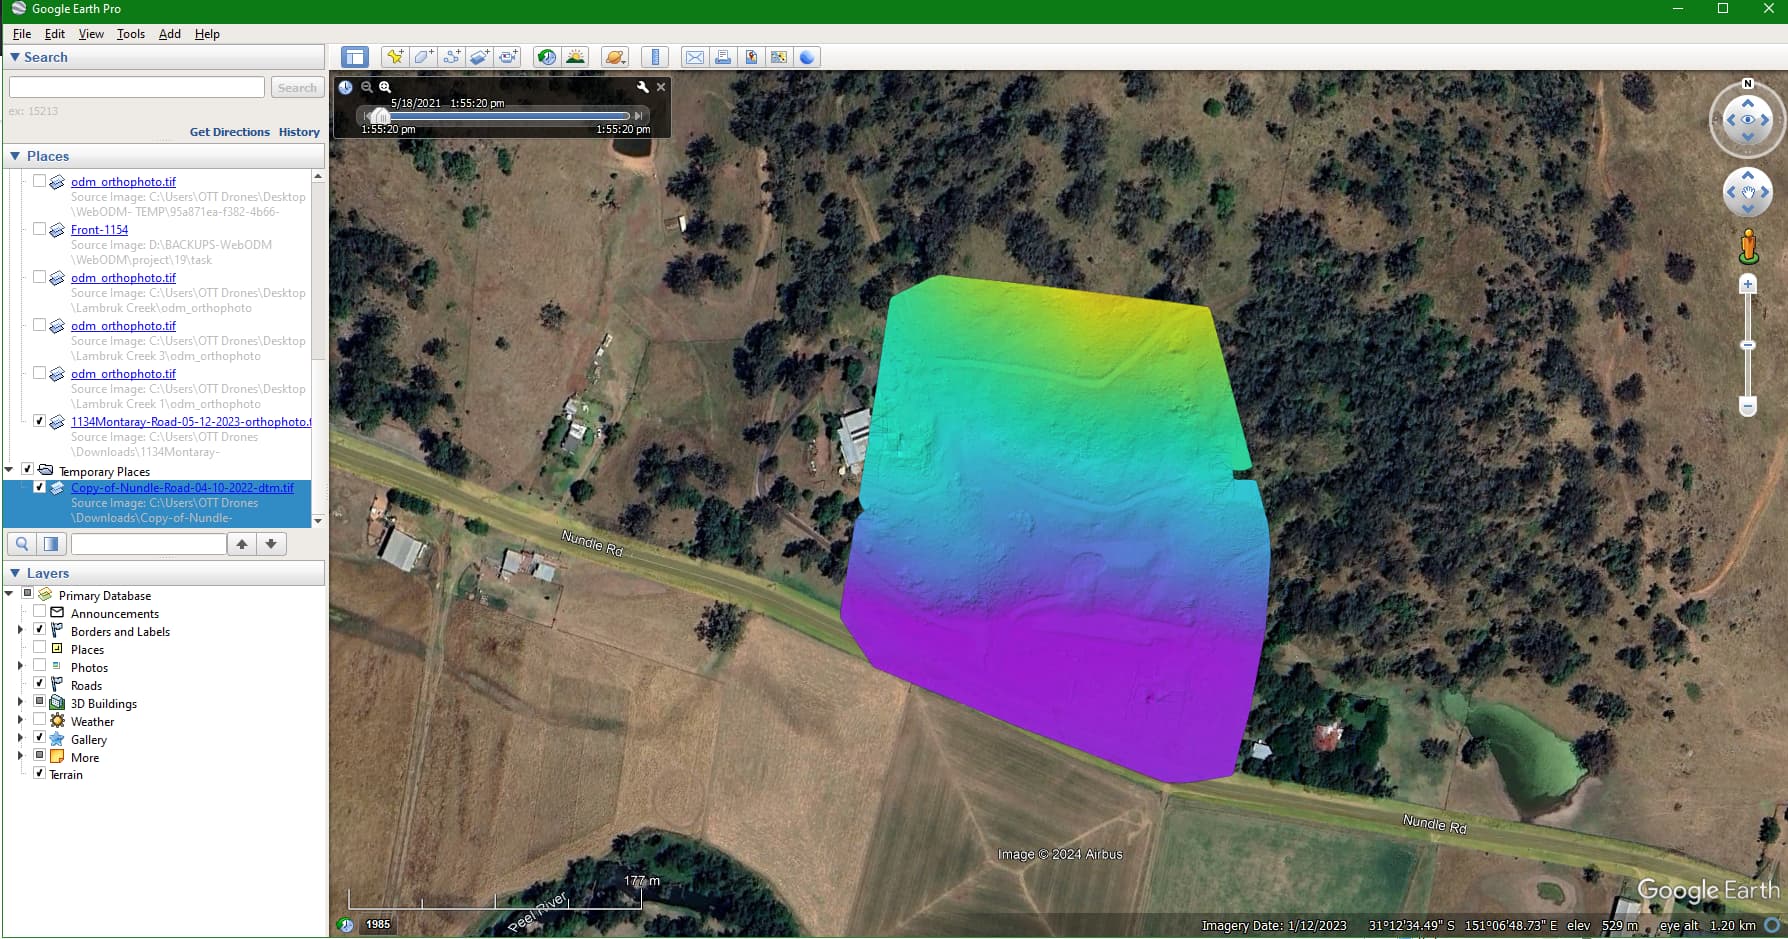This screenshot has height=939, width=1788.
Task: Open the Tools menu
Action: click(x=130, y=34)
